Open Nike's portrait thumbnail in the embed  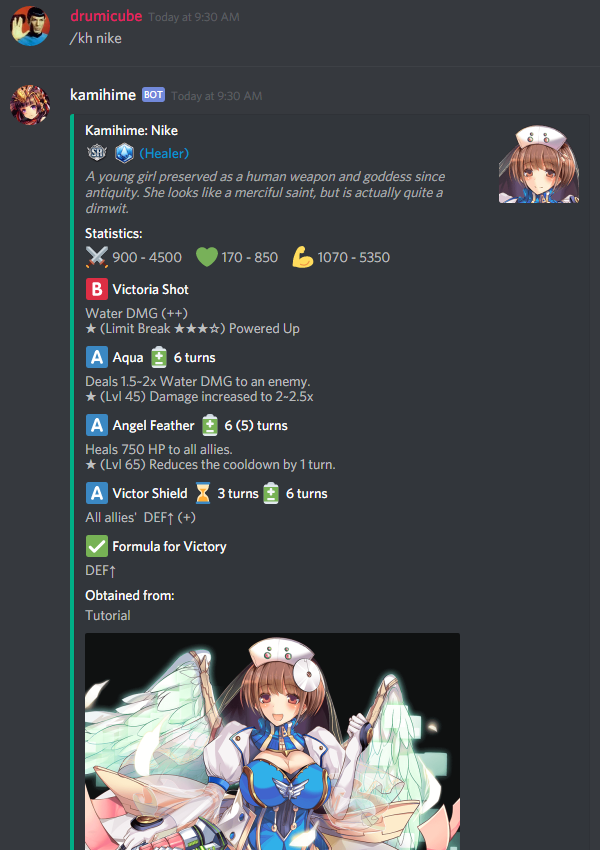click(x=539, y=164)
